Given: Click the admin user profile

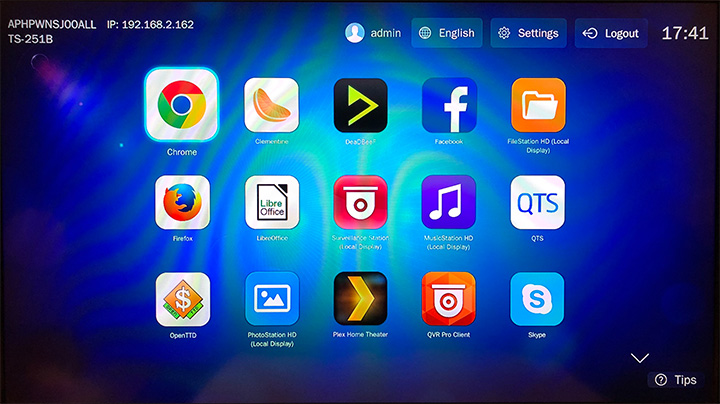Looking at the screenshot, I should [373, 33].
